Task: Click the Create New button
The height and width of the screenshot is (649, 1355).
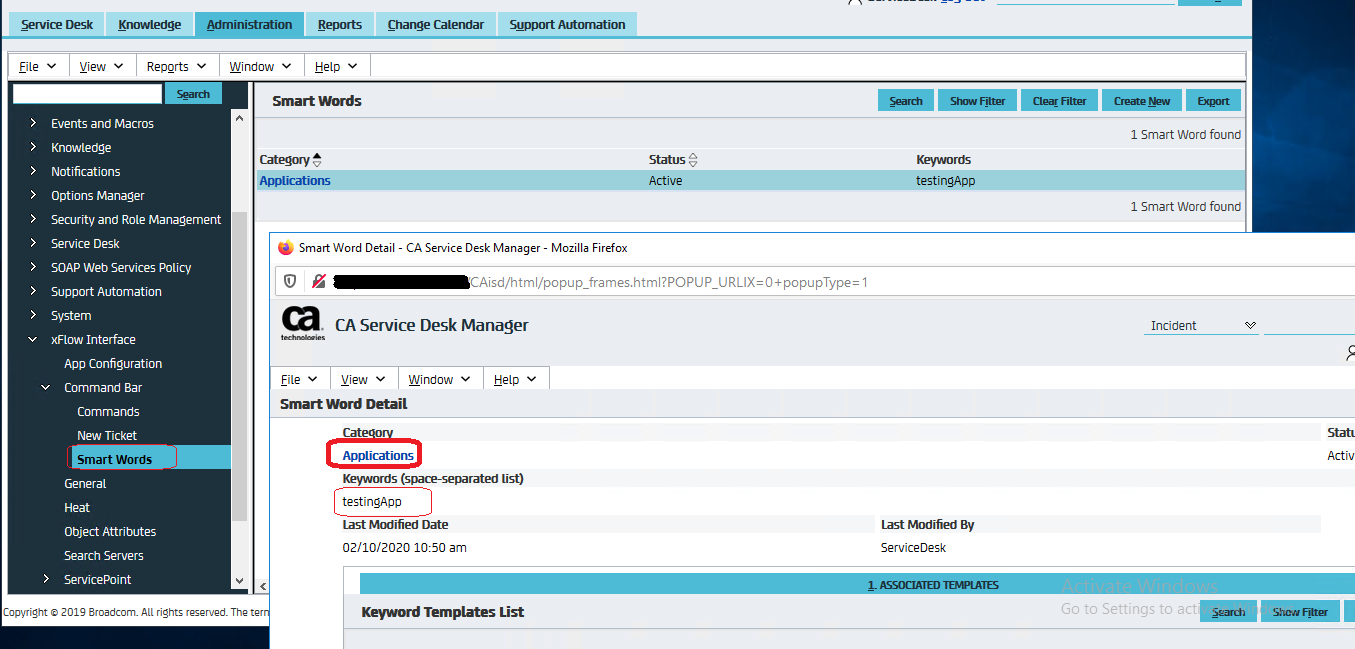Action: [x=1141, y=101]
